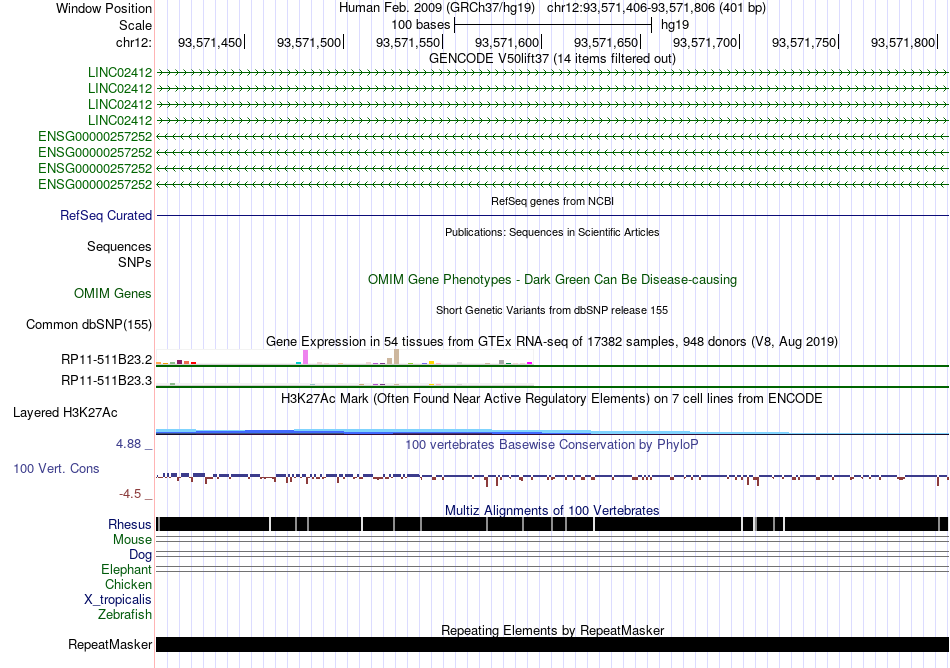
Task: Click the Rhesus species label
Action: tap(130, 524)
